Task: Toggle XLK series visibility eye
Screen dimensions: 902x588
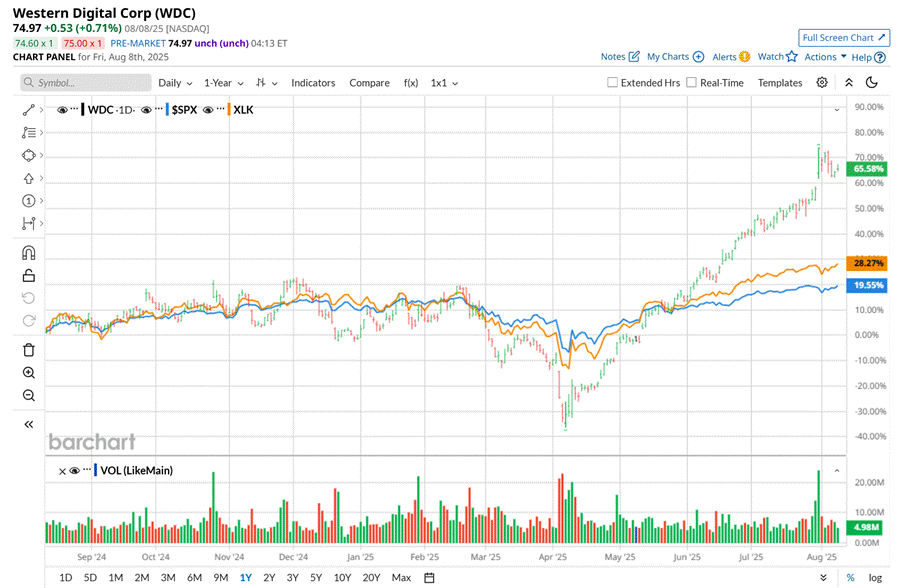Action: [208, 110]
